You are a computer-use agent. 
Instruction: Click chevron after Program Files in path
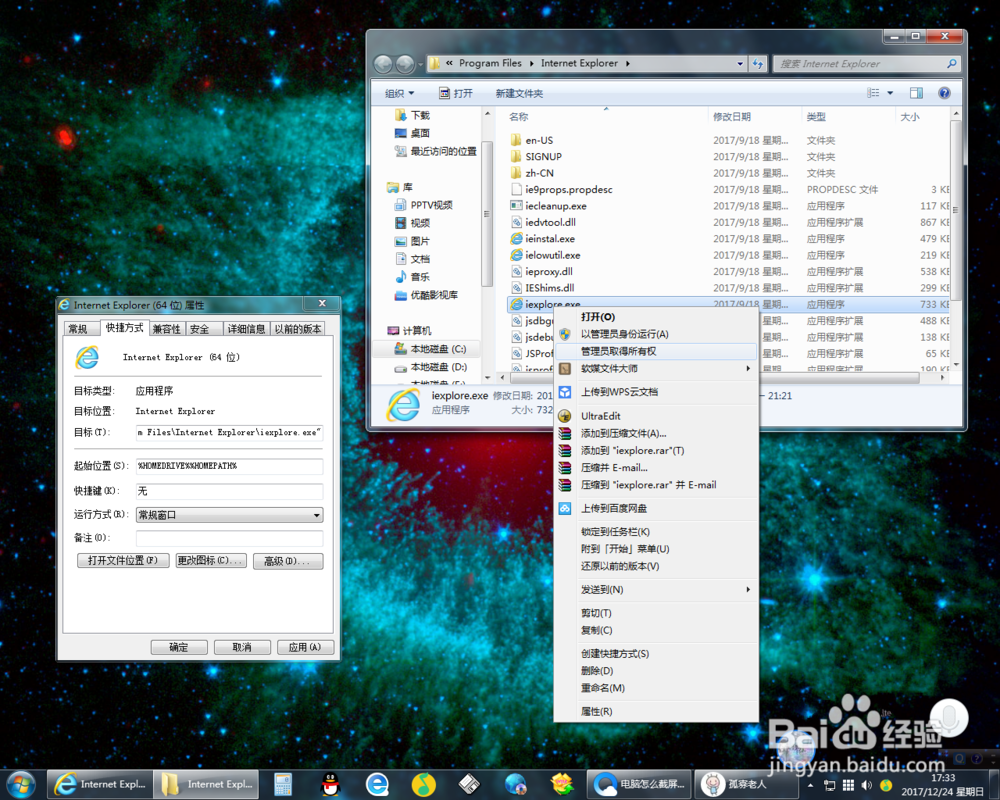pyautogui.click(x=531, y=64)
